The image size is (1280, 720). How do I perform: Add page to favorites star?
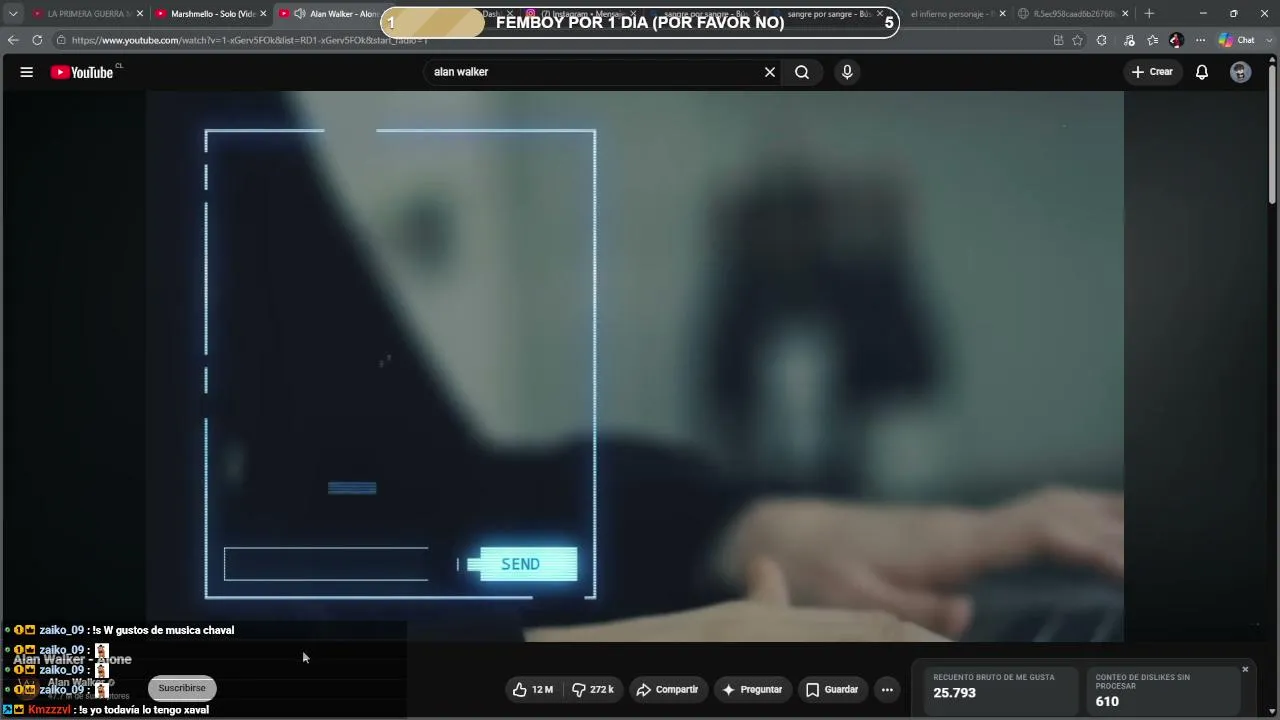[1077, 40]
